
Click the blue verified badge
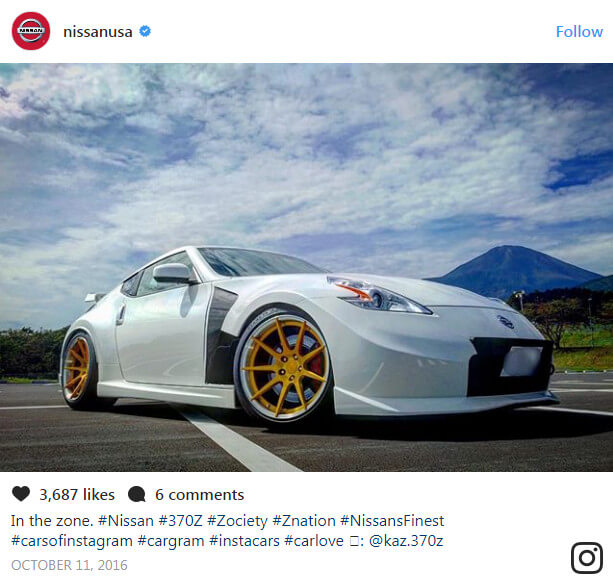click(x=145, y=31)
